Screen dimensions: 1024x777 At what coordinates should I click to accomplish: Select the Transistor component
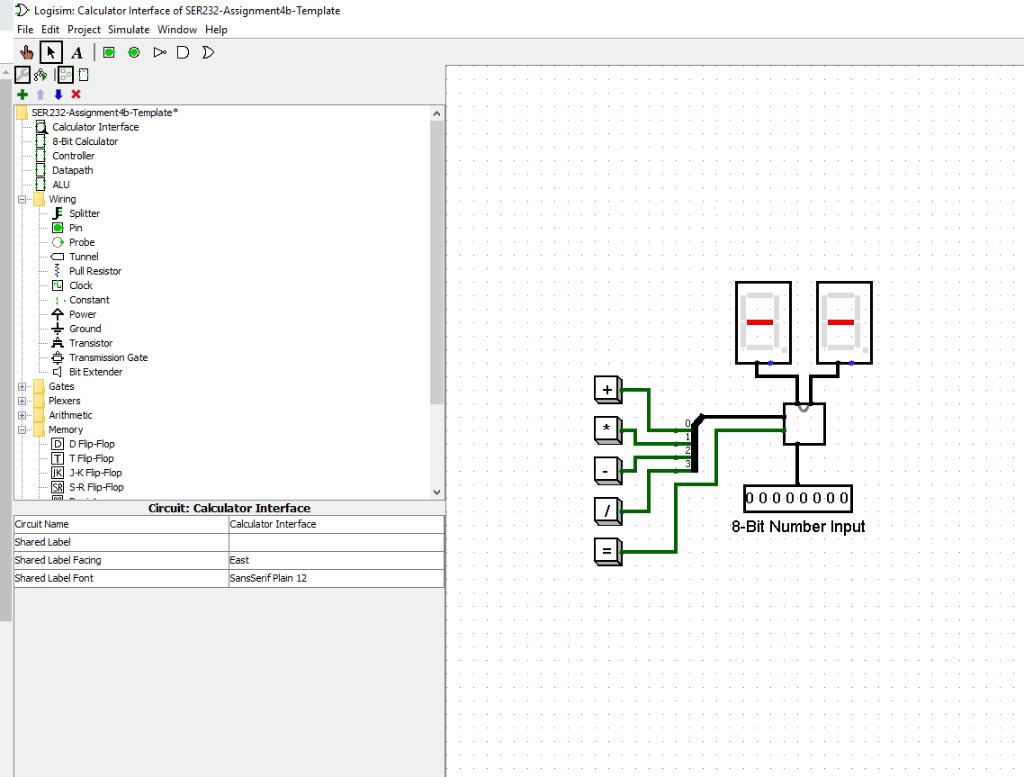90,343
